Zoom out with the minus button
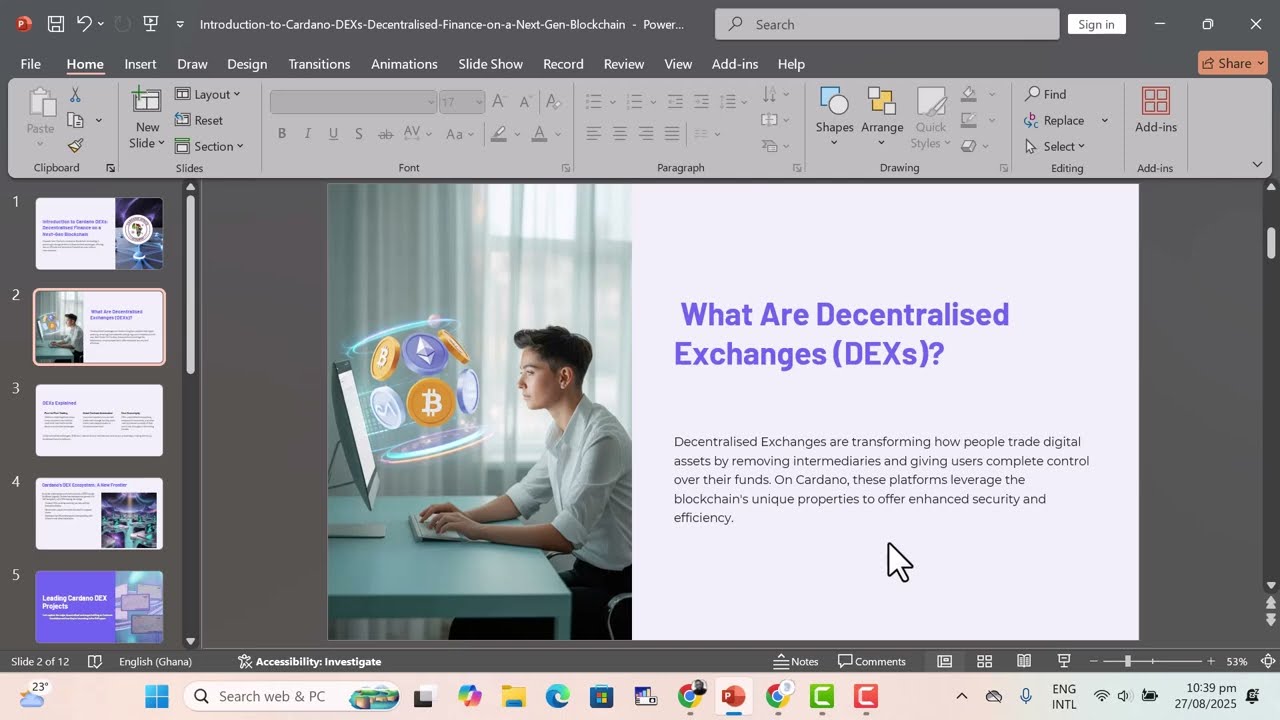Viewport: 1280px width, 720px height. 1093,661
